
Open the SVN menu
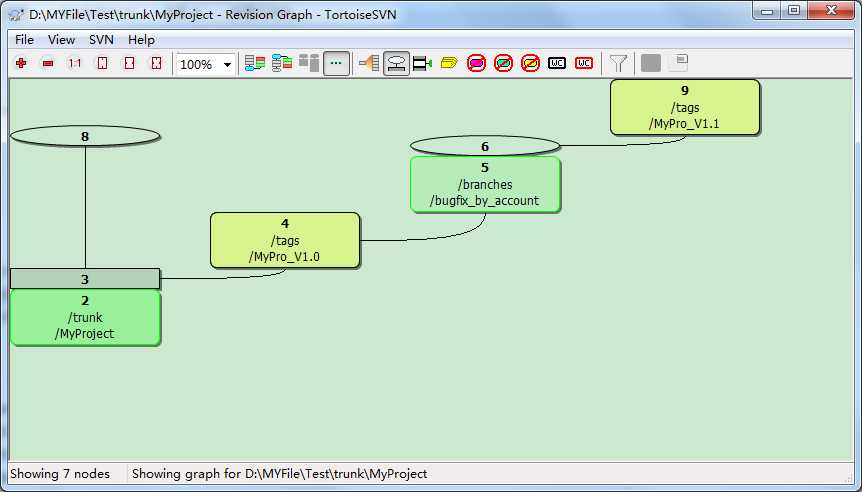pyautogui.click(x=101, y=40)
